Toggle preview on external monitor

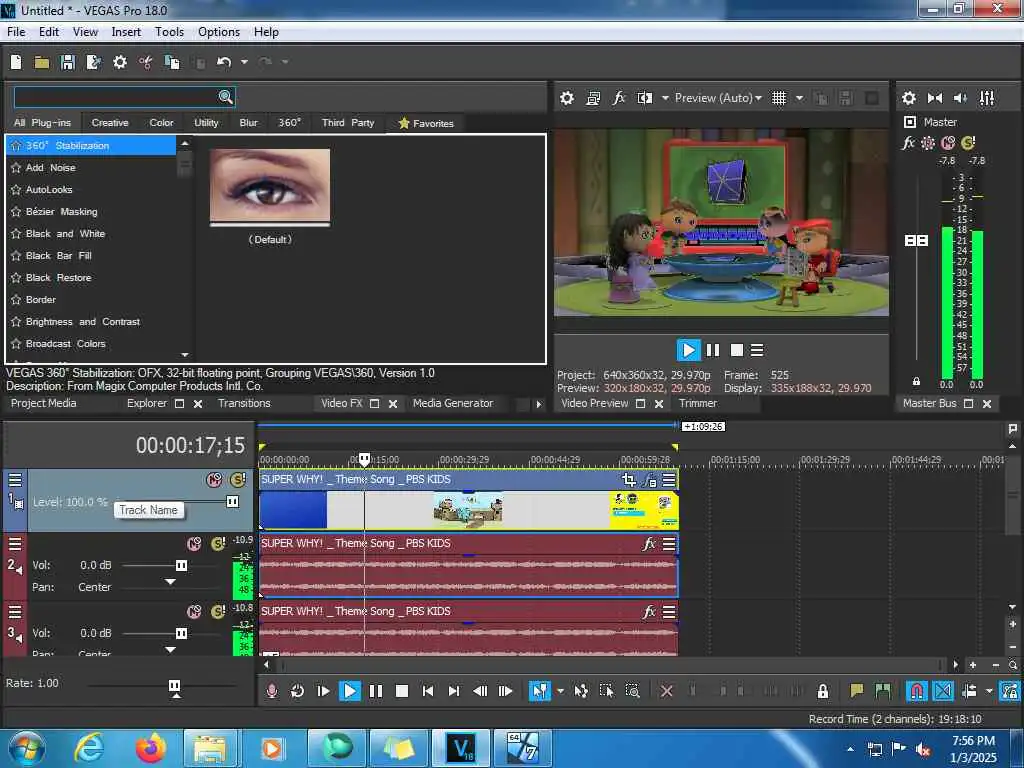[x=593, y=98]
